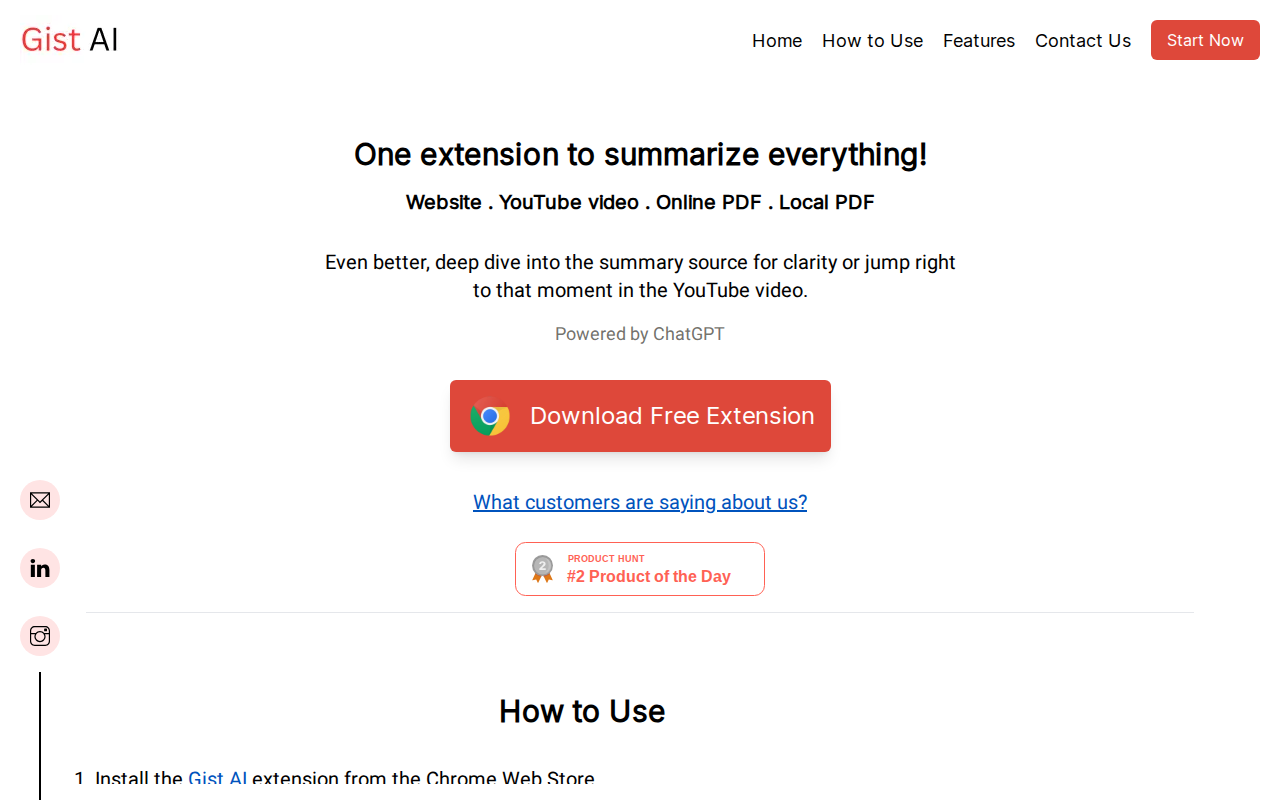Select Features in the navigation bar
Image resolution: width=1280 pixels, height=800 pixels.
pyautogui.click(x=978, y=40)
